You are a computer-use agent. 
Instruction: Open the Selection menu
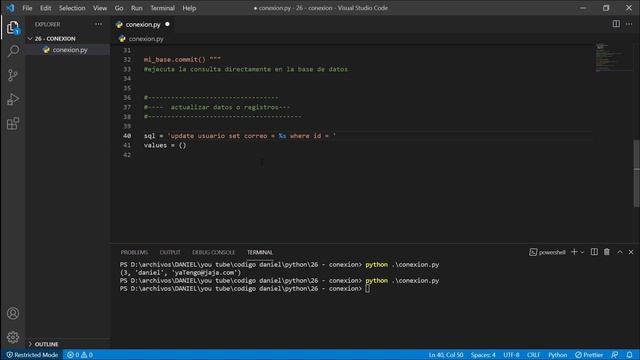[x=72, y=8]
